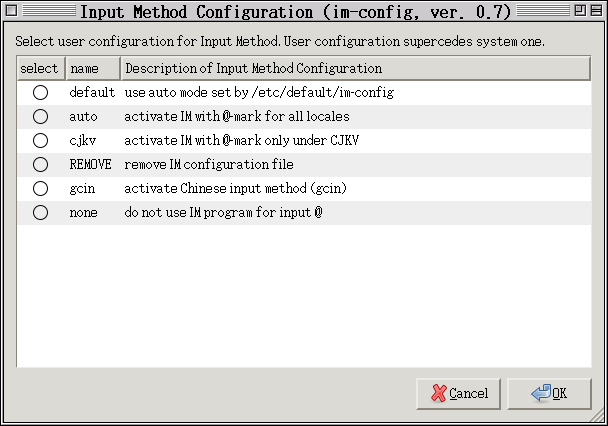Click the gcin name cell

coord(84,188)
